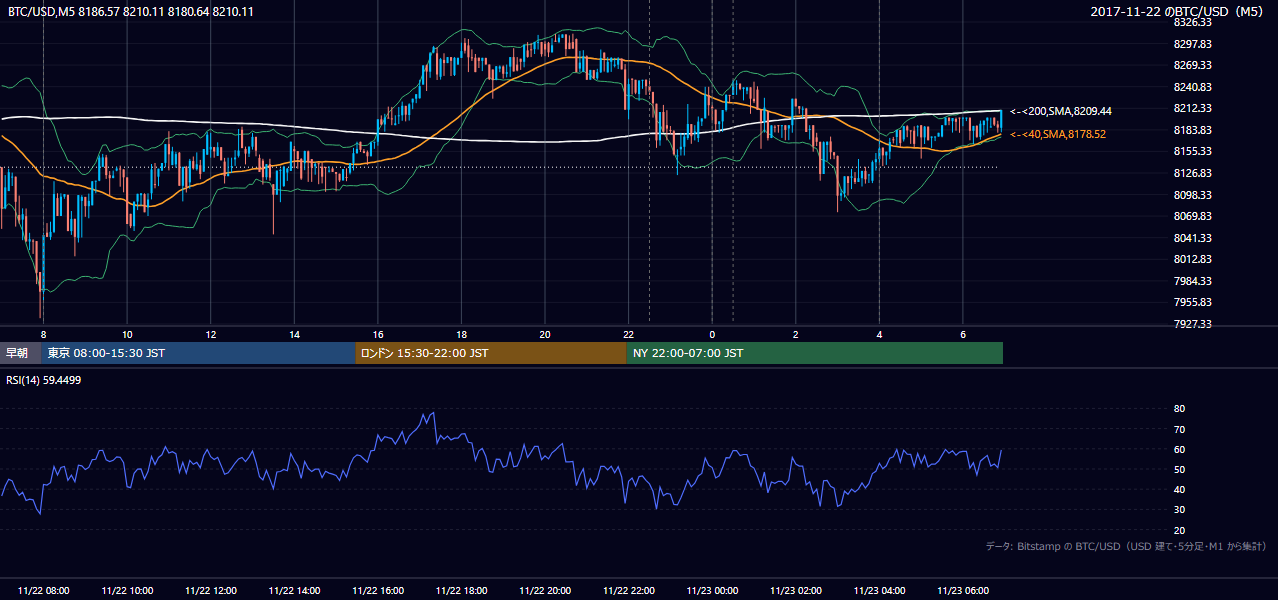Click hour label 18 under the price chart
The image size is (1278, 600).
point(461,334)
